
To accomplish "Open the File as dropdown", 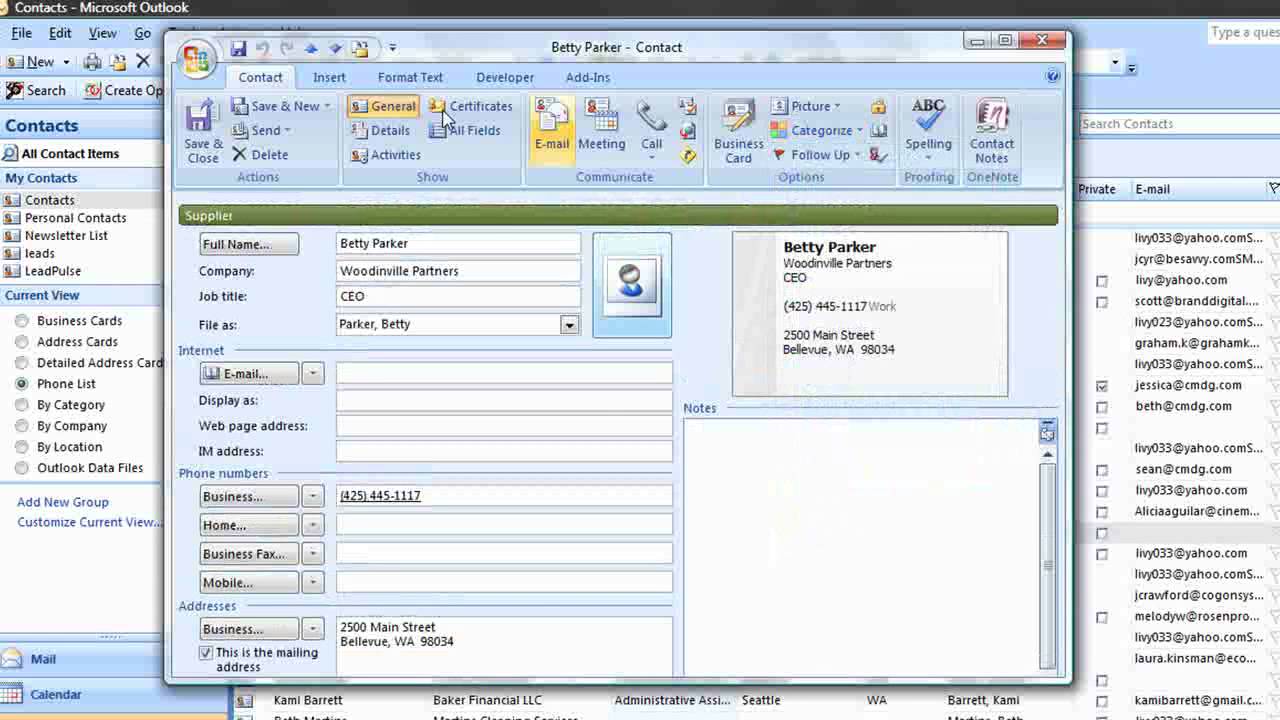I will point(569,325).
